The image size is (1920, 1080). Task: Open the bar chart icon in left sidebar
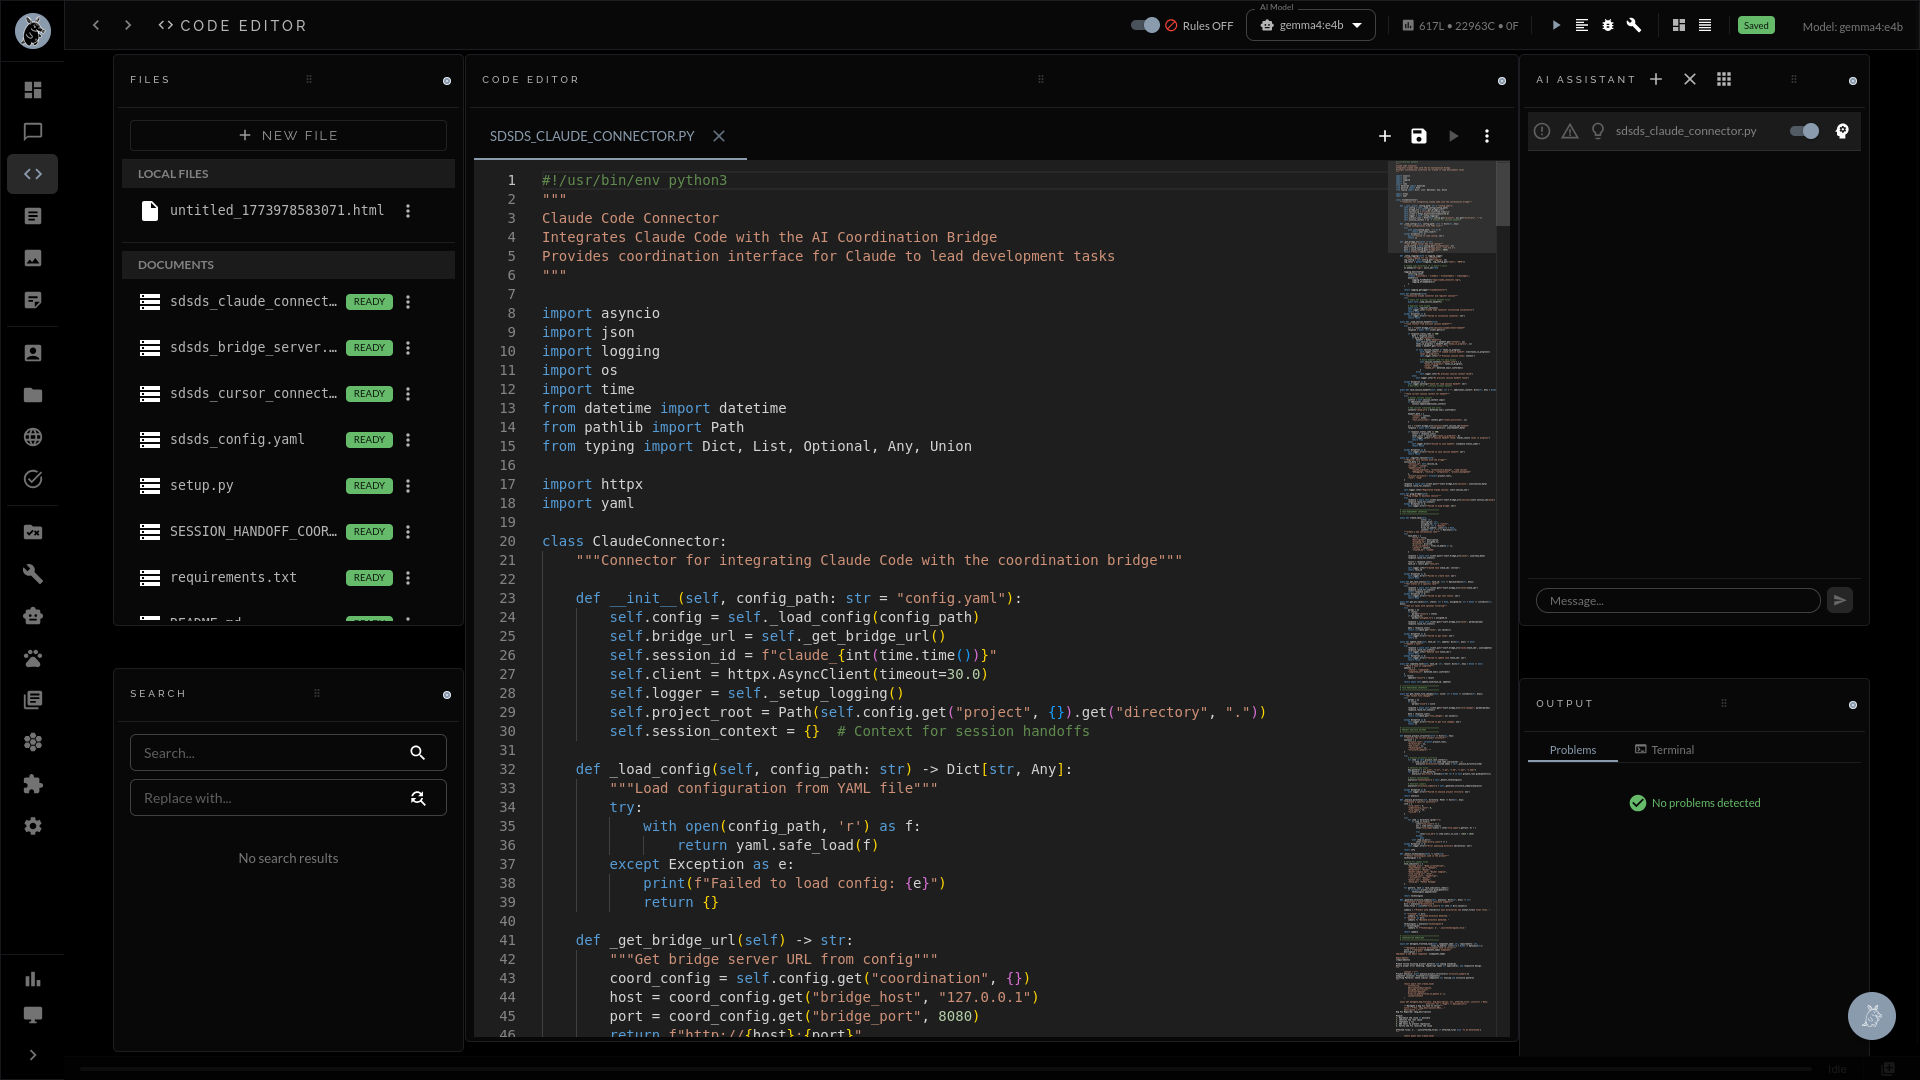point(33,979)
